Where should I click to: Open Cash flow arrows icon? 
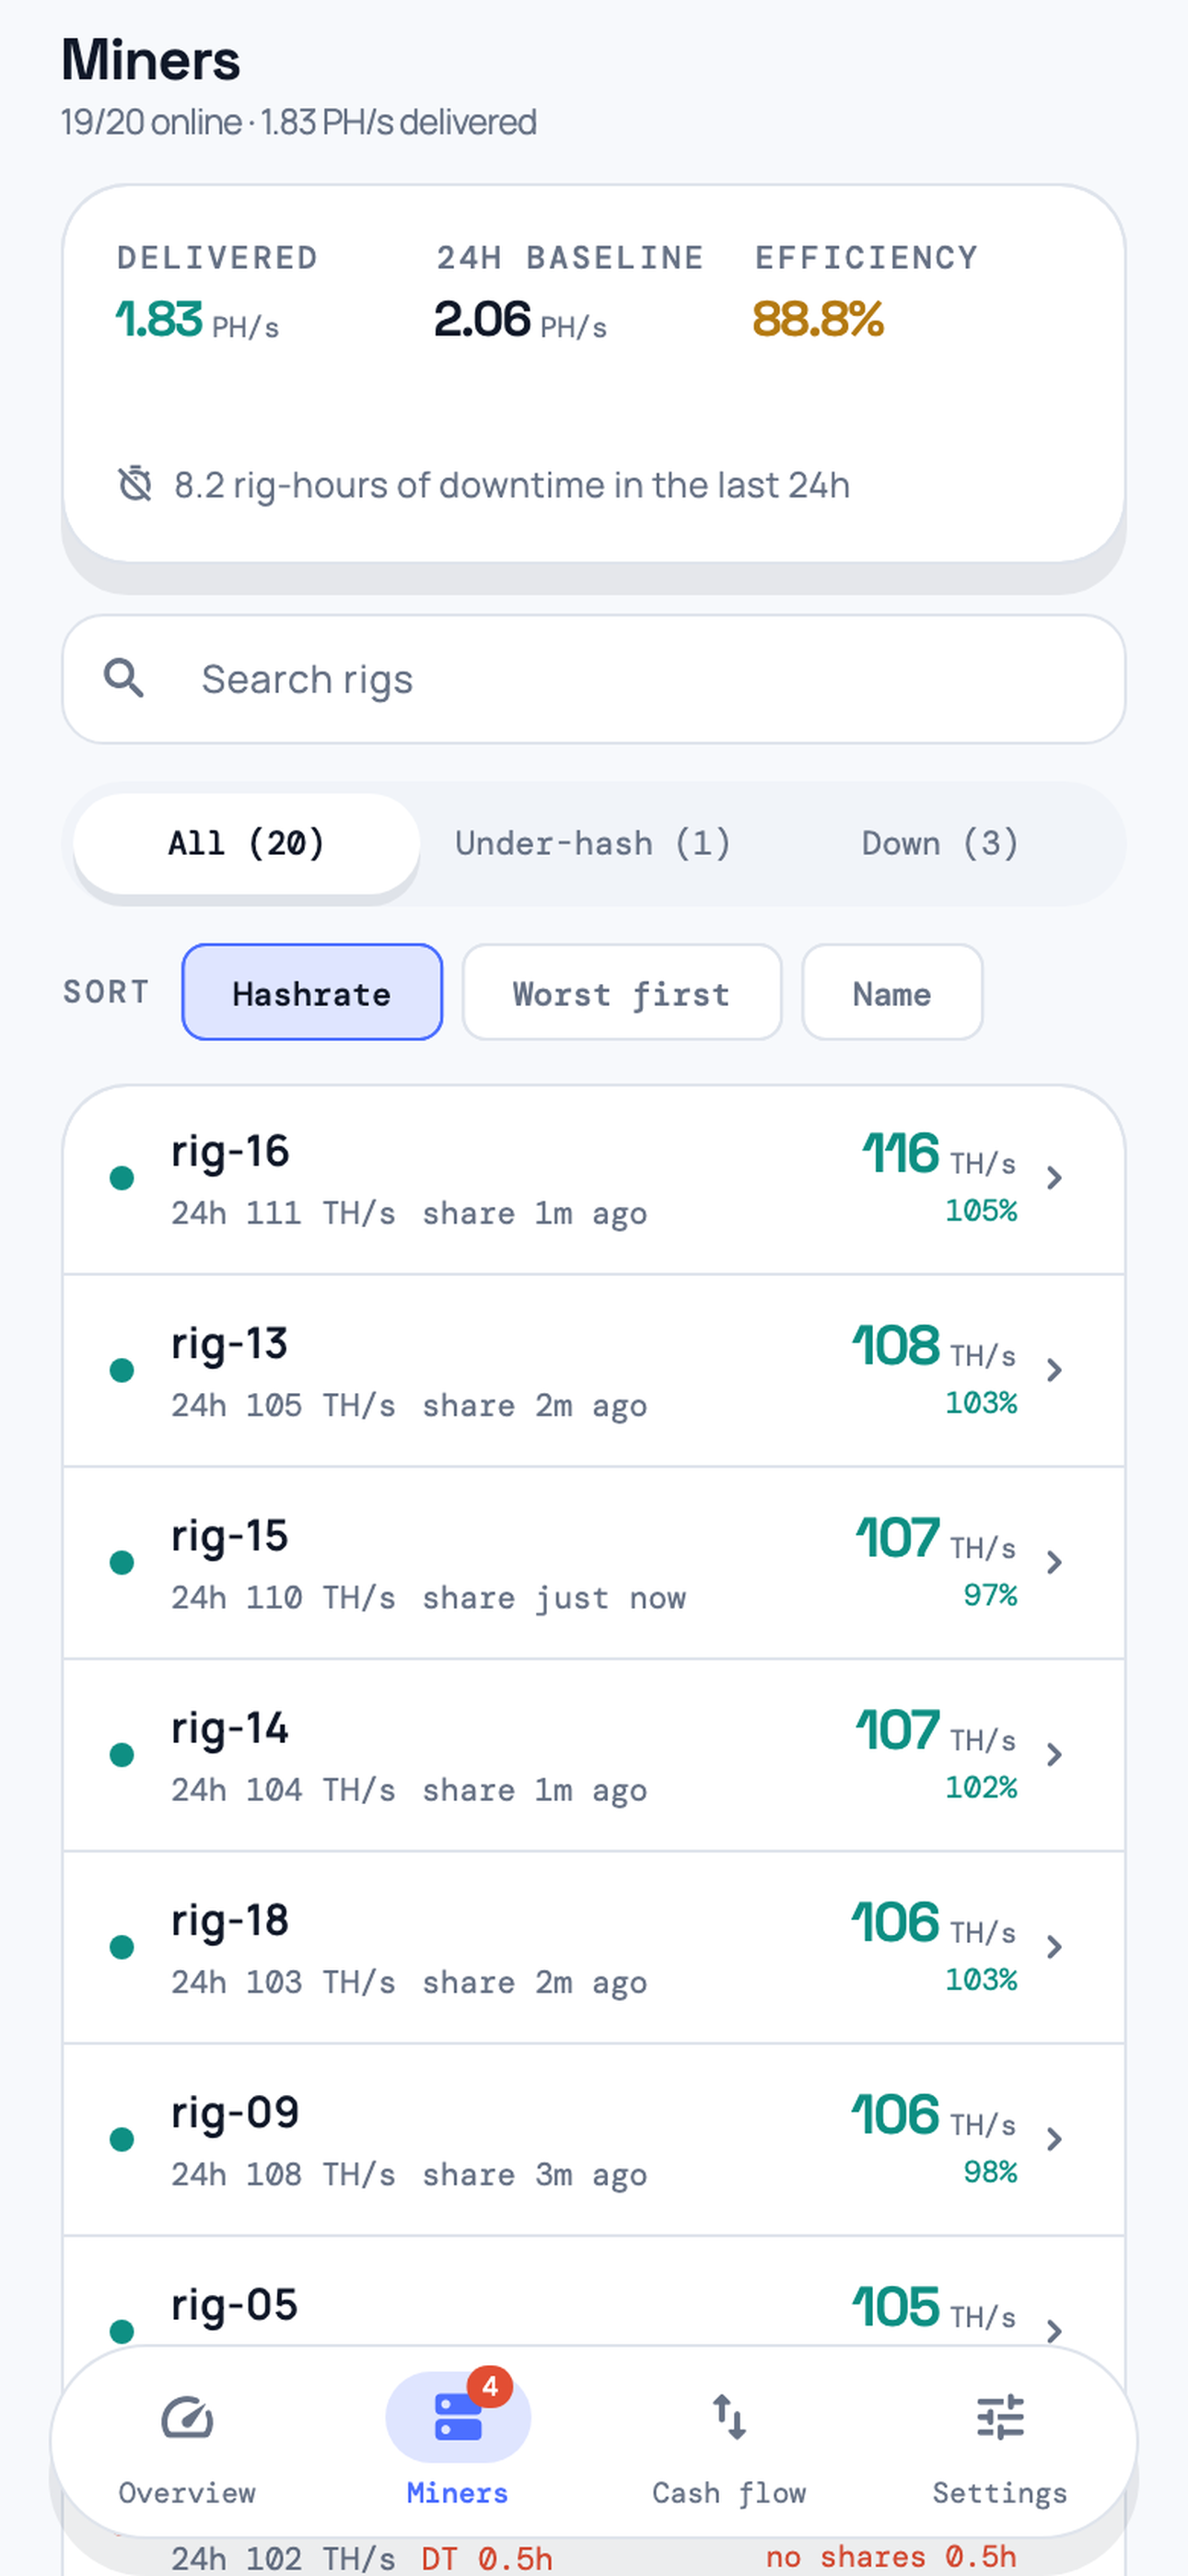(x=729, y=2417)
